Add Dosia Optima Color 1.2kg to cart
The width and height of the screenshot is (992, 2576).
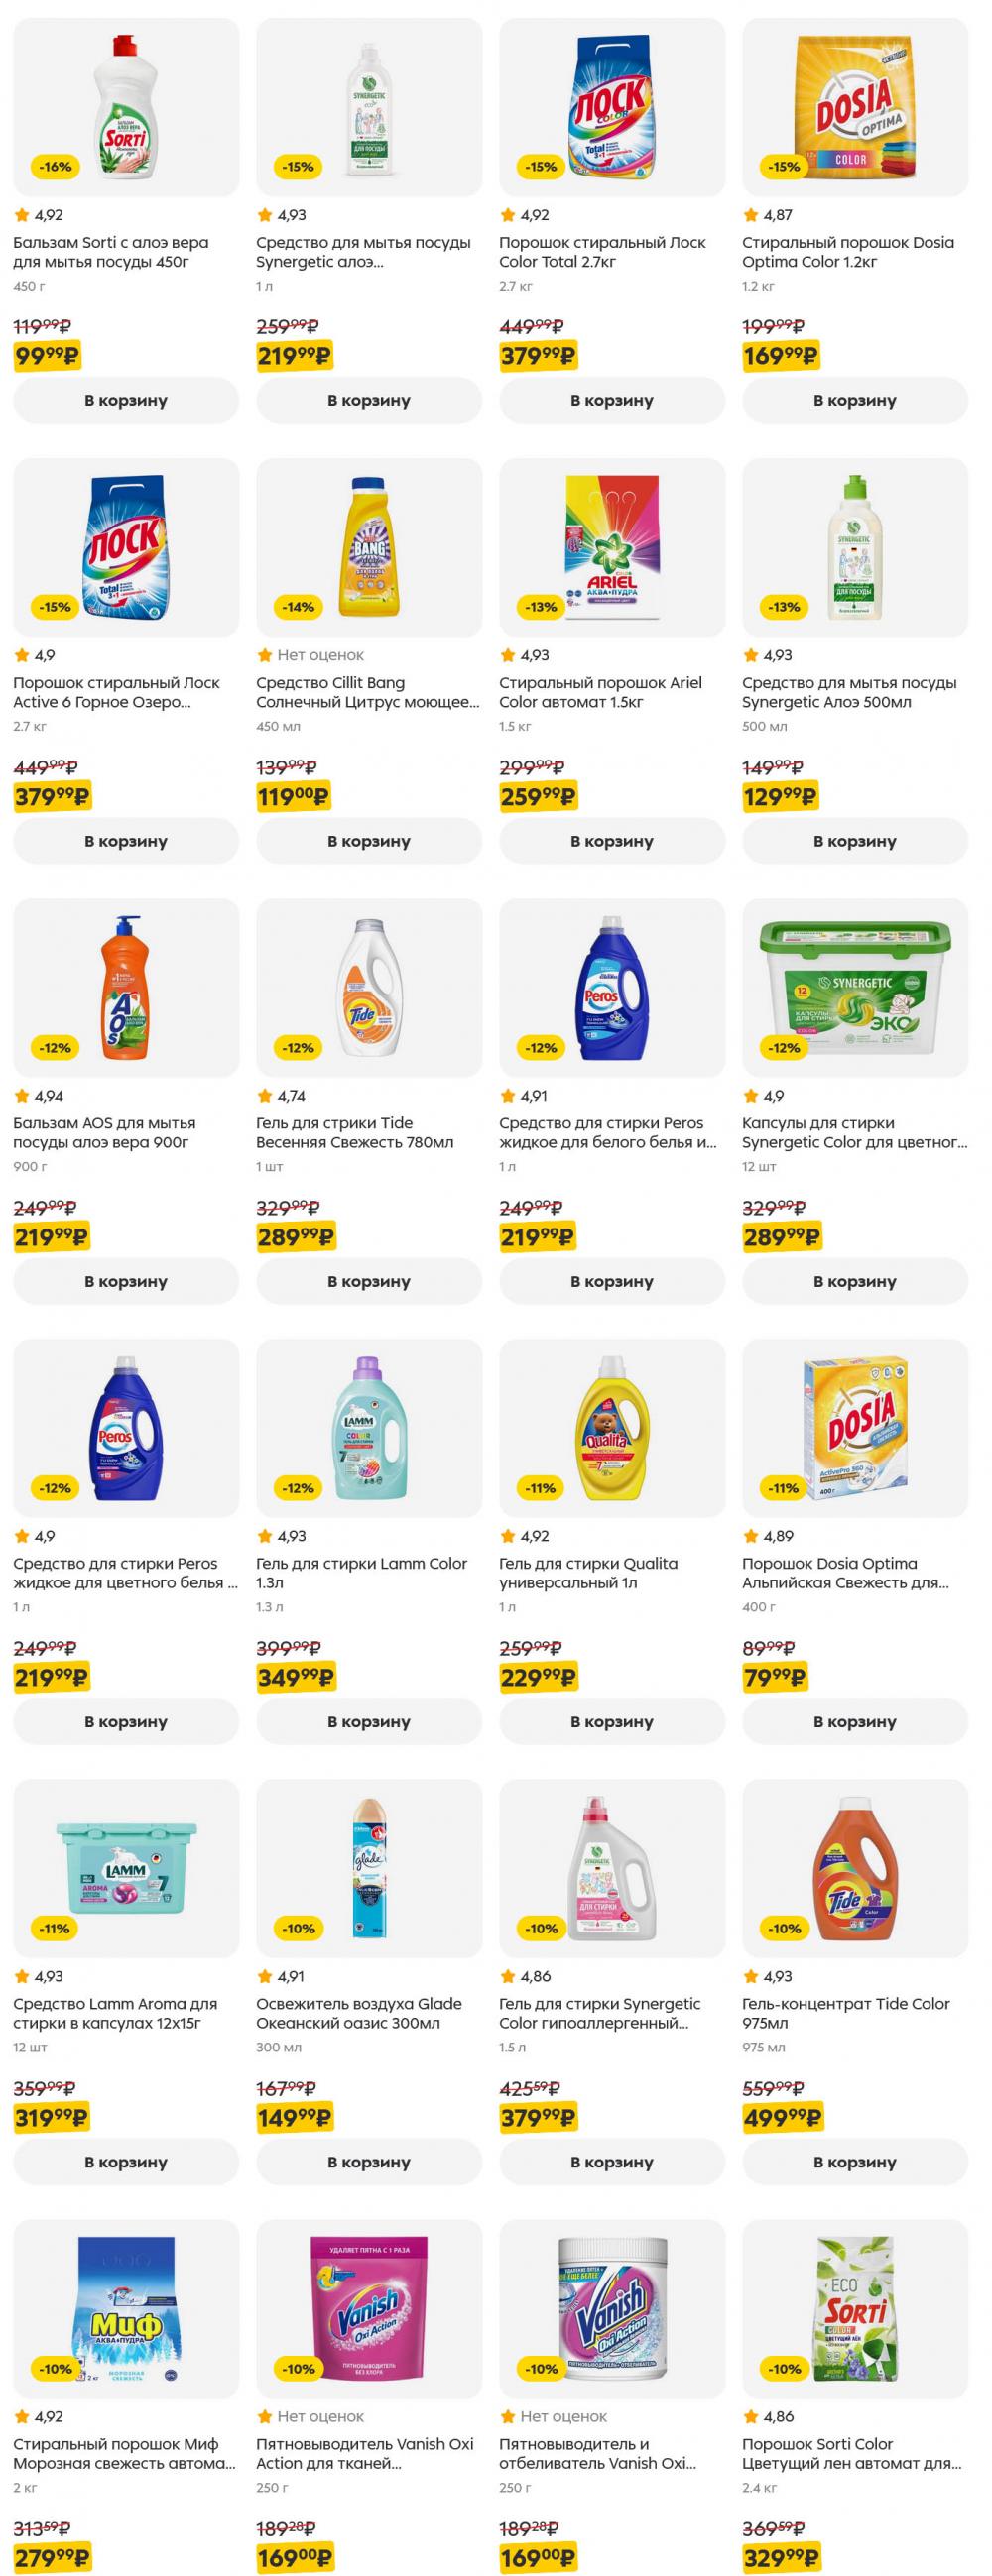[855, 400]
